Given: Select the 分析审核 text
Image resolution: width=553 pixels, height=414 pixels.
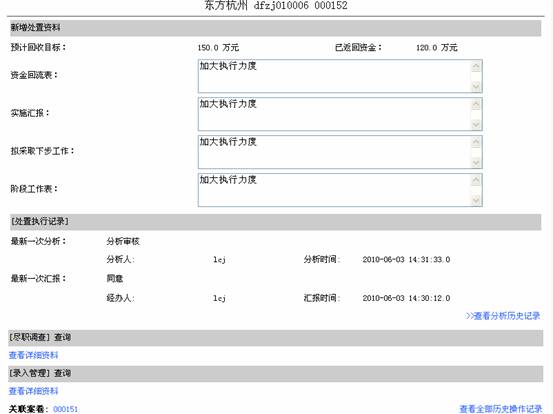Looking at the screenshot, I should [123, 241].
